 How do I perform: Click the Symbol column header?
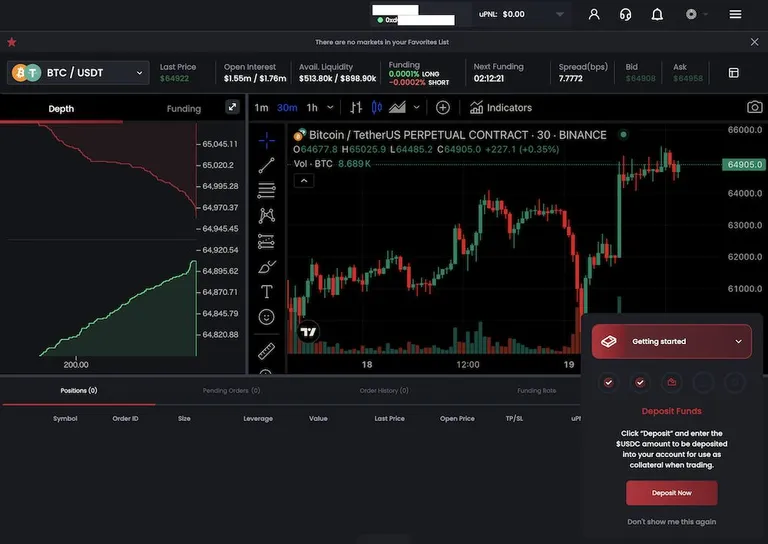click(x=65, y=419)
